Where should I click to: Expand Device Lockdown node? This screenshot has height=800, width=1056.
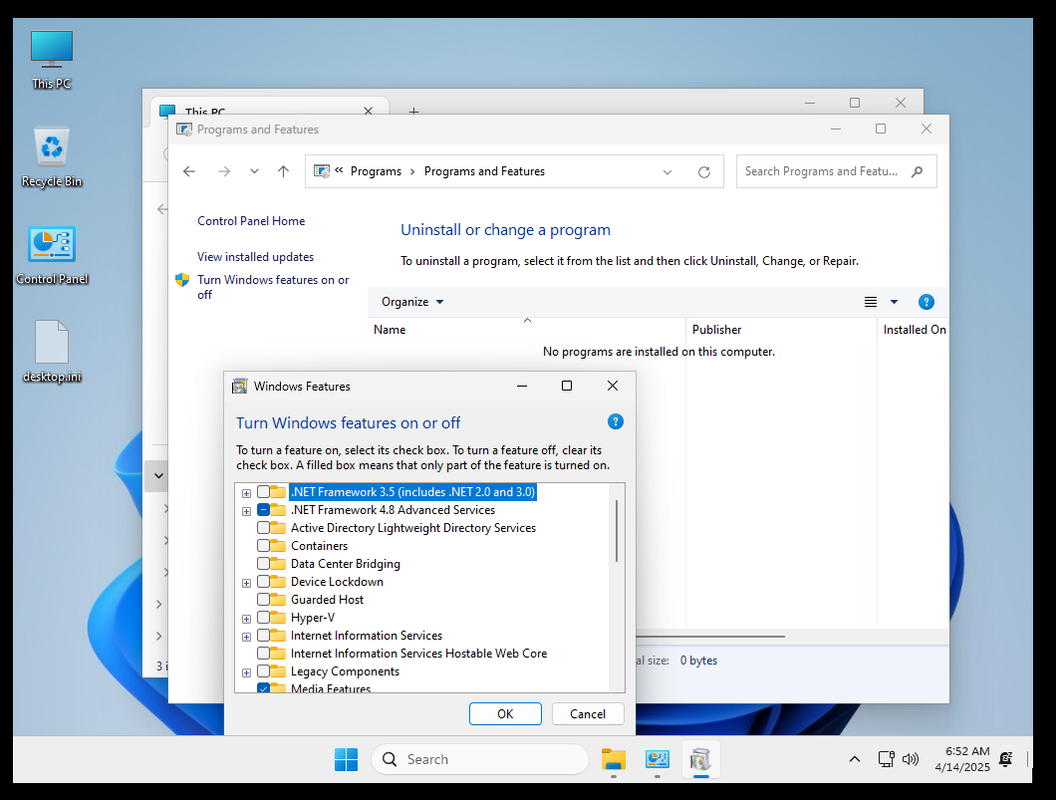pyautogui.click(x=246, y=582)
